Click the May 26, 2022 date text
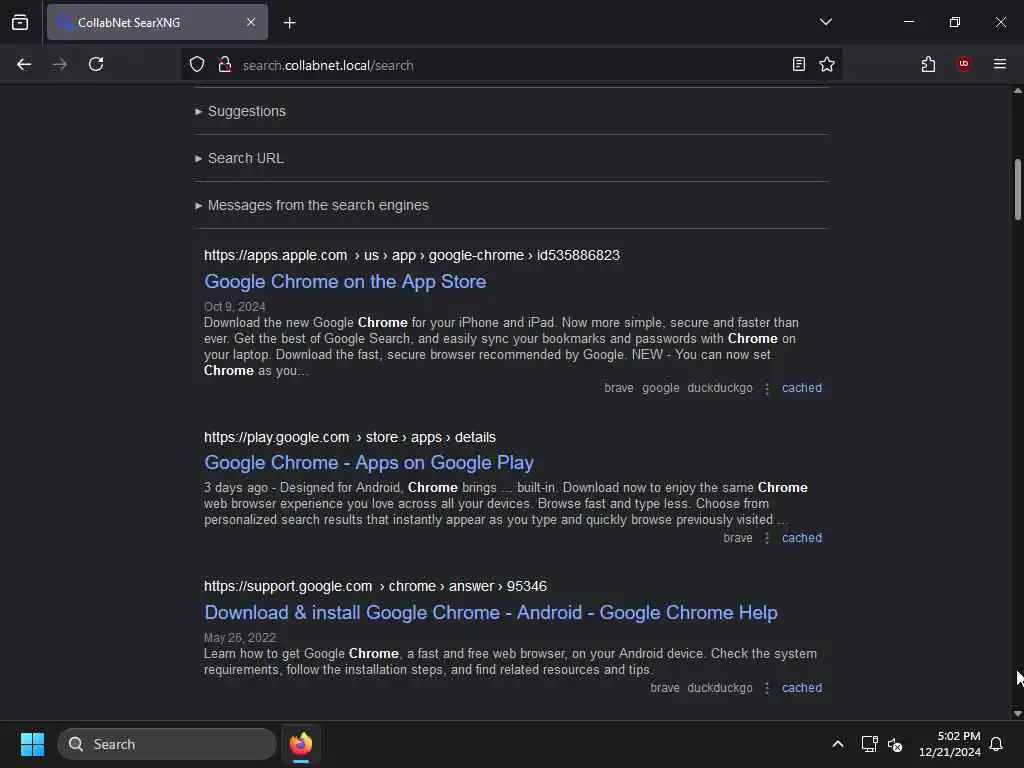Image resolution: width=1024 pixels, height=768 pixels. pyautogui.click(x=240, y=638)
